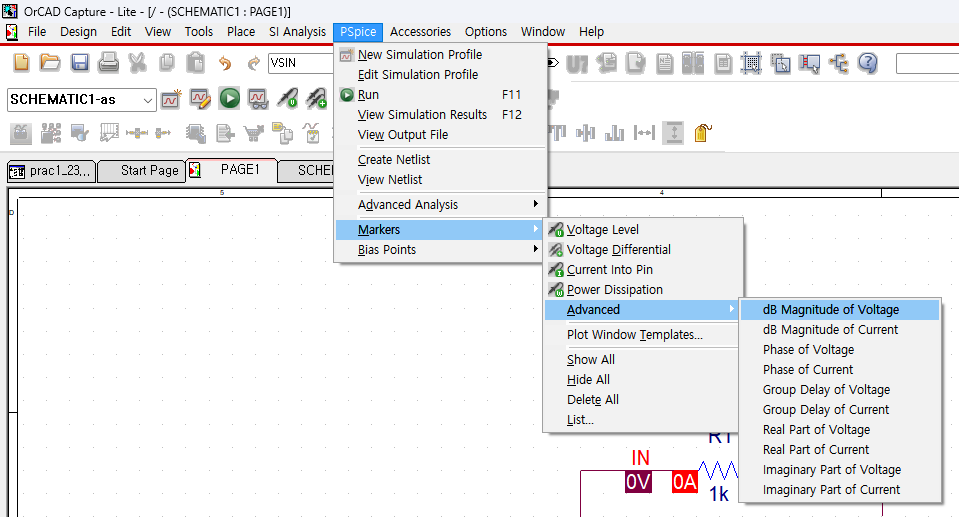Click the View Simulation Results glasses icon

coord(258,99)
